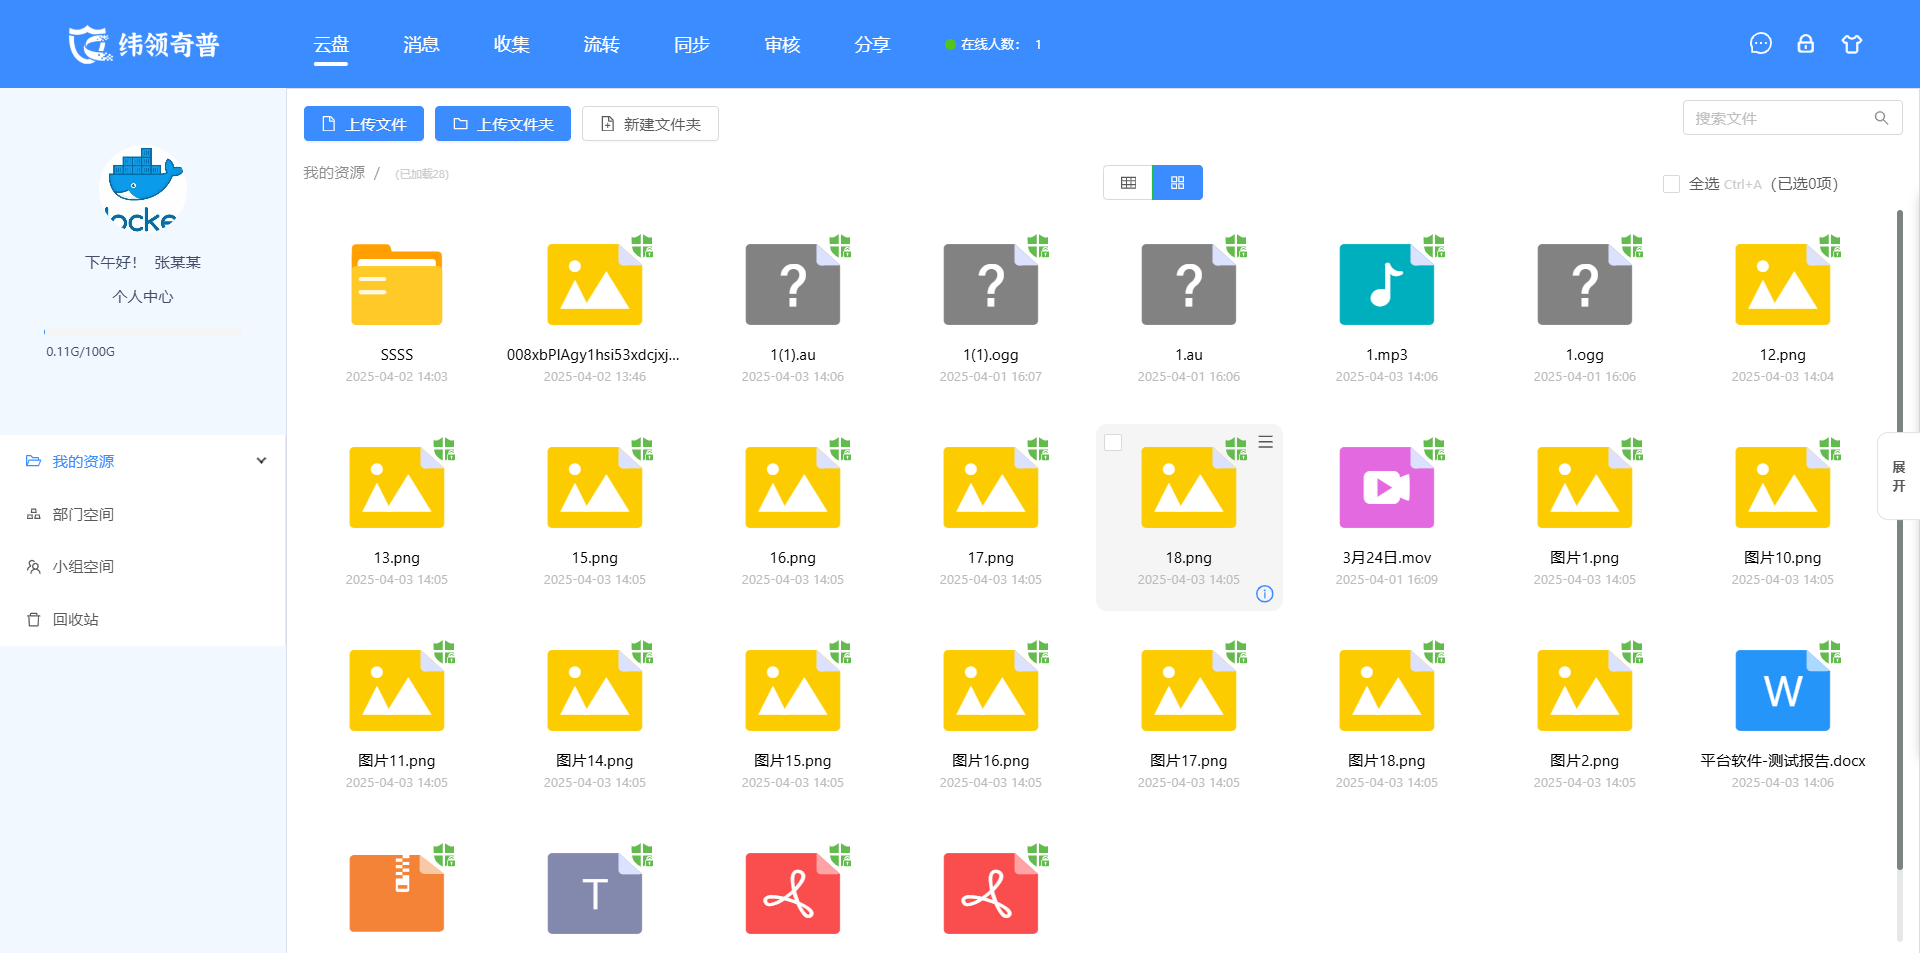Click the Docker whale user avatar

[143, 189]
